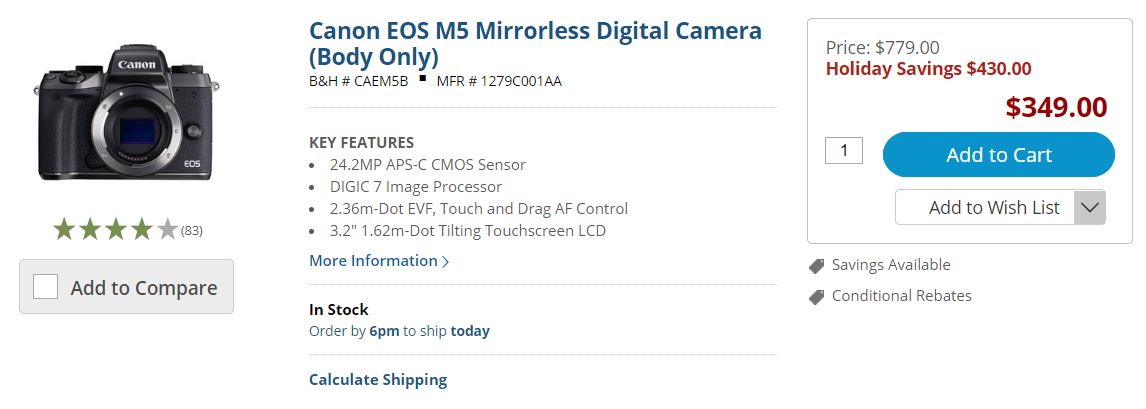This screenshot has height=409, width=1146.
Task: Open the Wish List dropdown arrow
Action: coord(1089,208)
